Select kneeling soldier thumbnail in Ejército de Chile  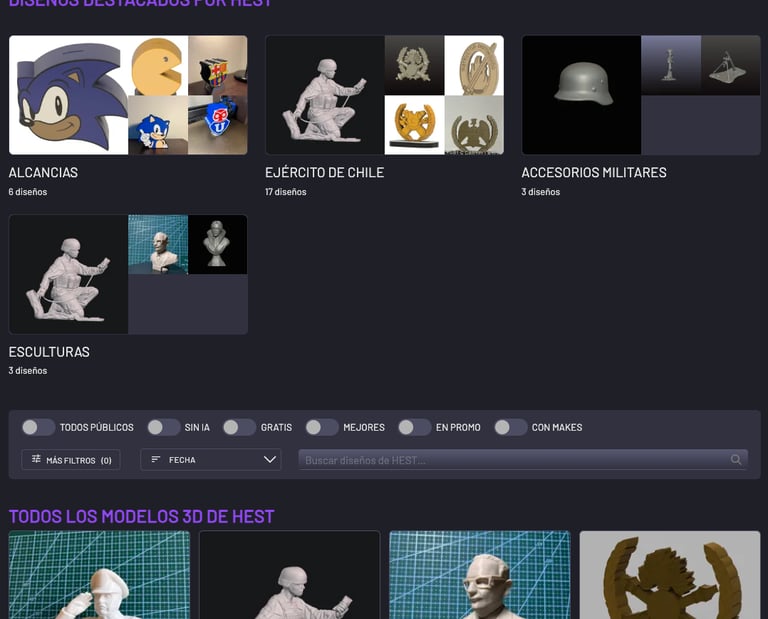tap(325, 95)
